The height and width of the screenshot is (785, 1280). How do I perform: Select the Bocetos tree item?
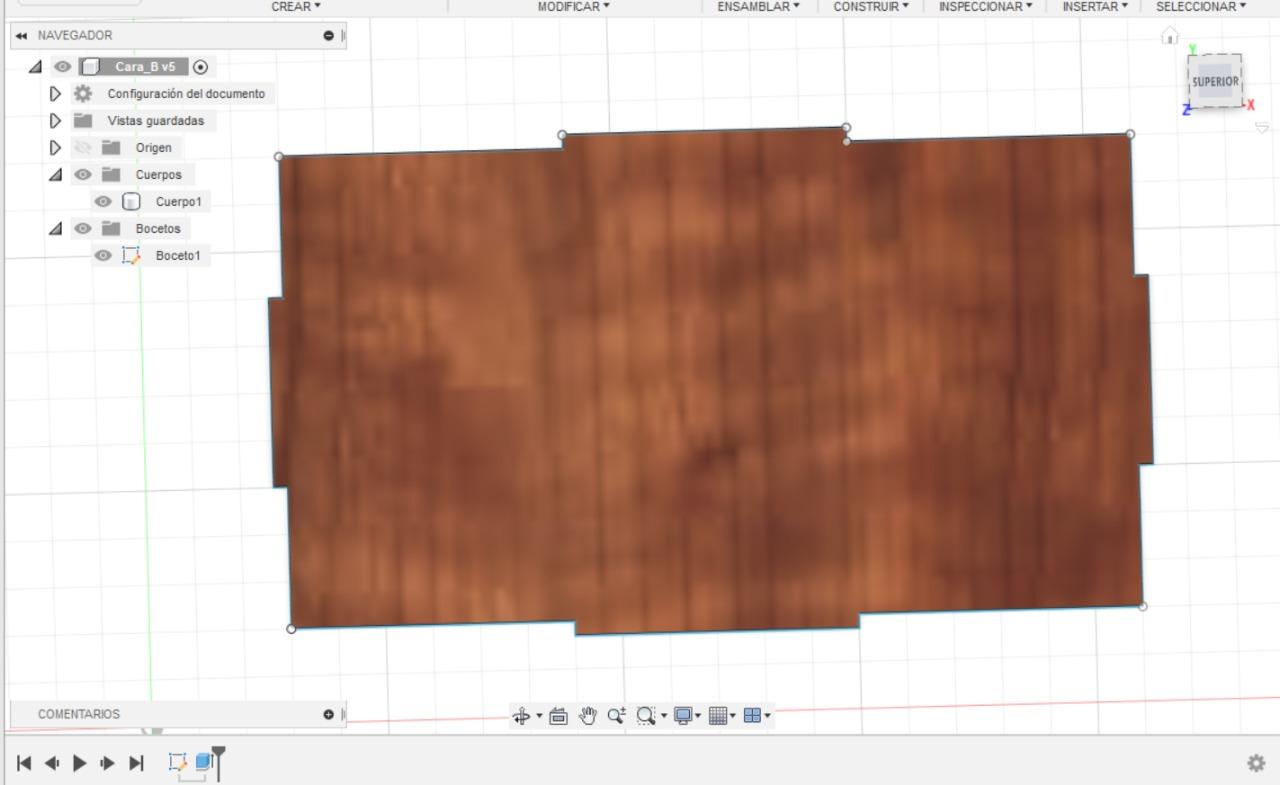tap(158, 229)
